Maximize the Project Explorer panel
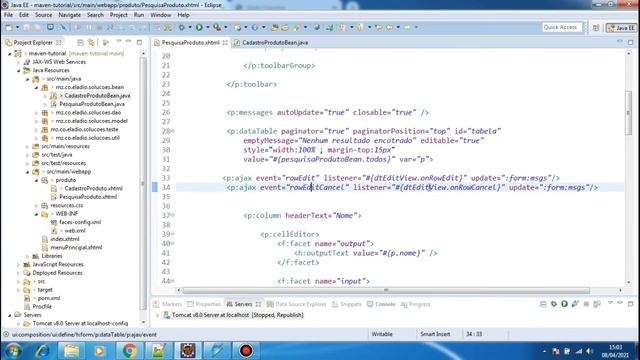640x360 pixels. pyautogui.click(x=139, y=42)
